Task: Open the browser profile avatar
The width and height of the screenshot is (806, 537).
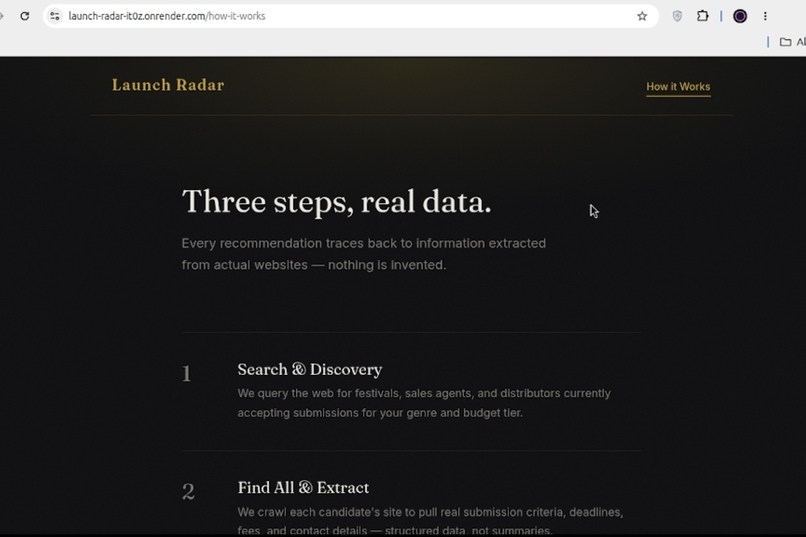Action: 740,16
